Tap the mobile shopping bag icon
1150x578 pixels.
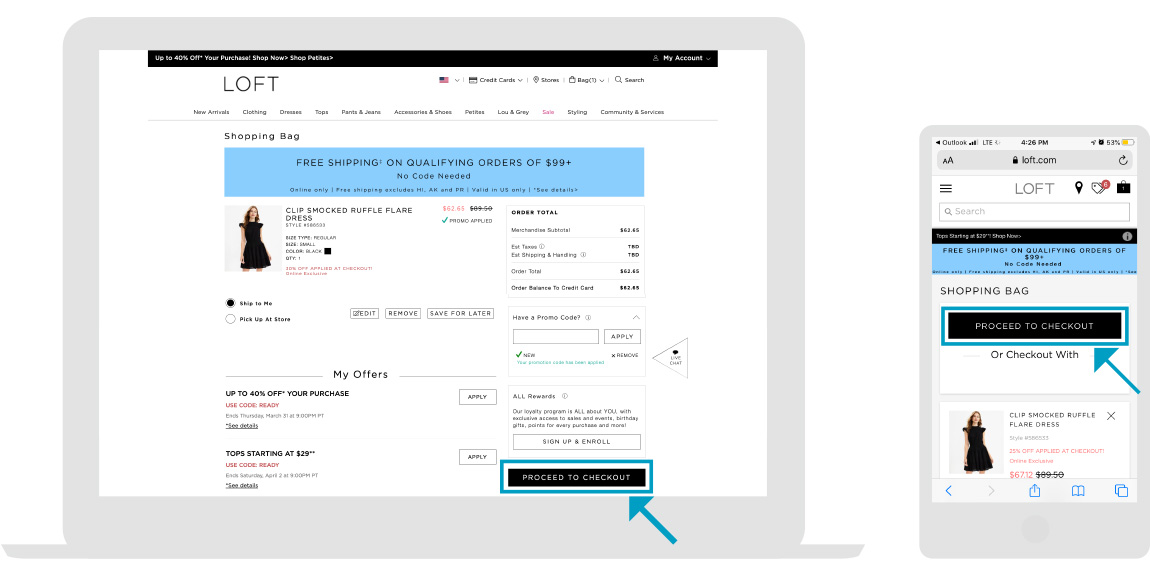[1123, 187]
